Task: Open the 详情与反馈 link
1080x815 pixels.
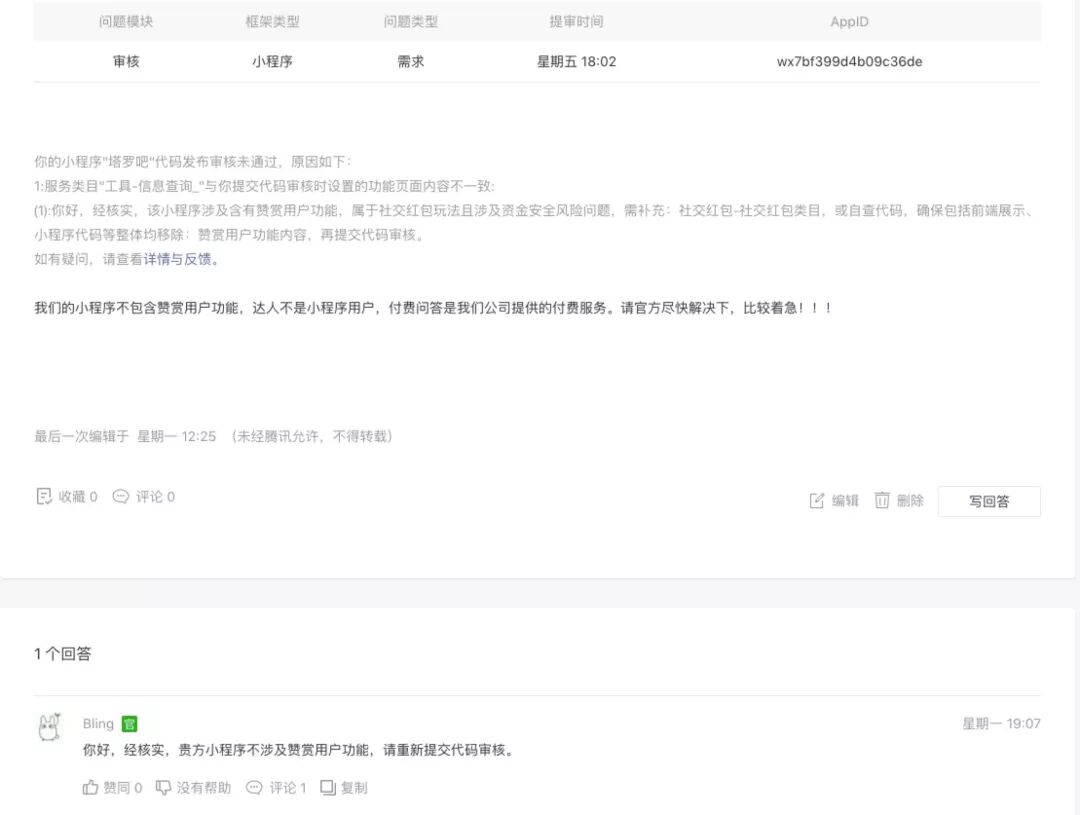Action: pyautogui.click(x=178, y=259)
